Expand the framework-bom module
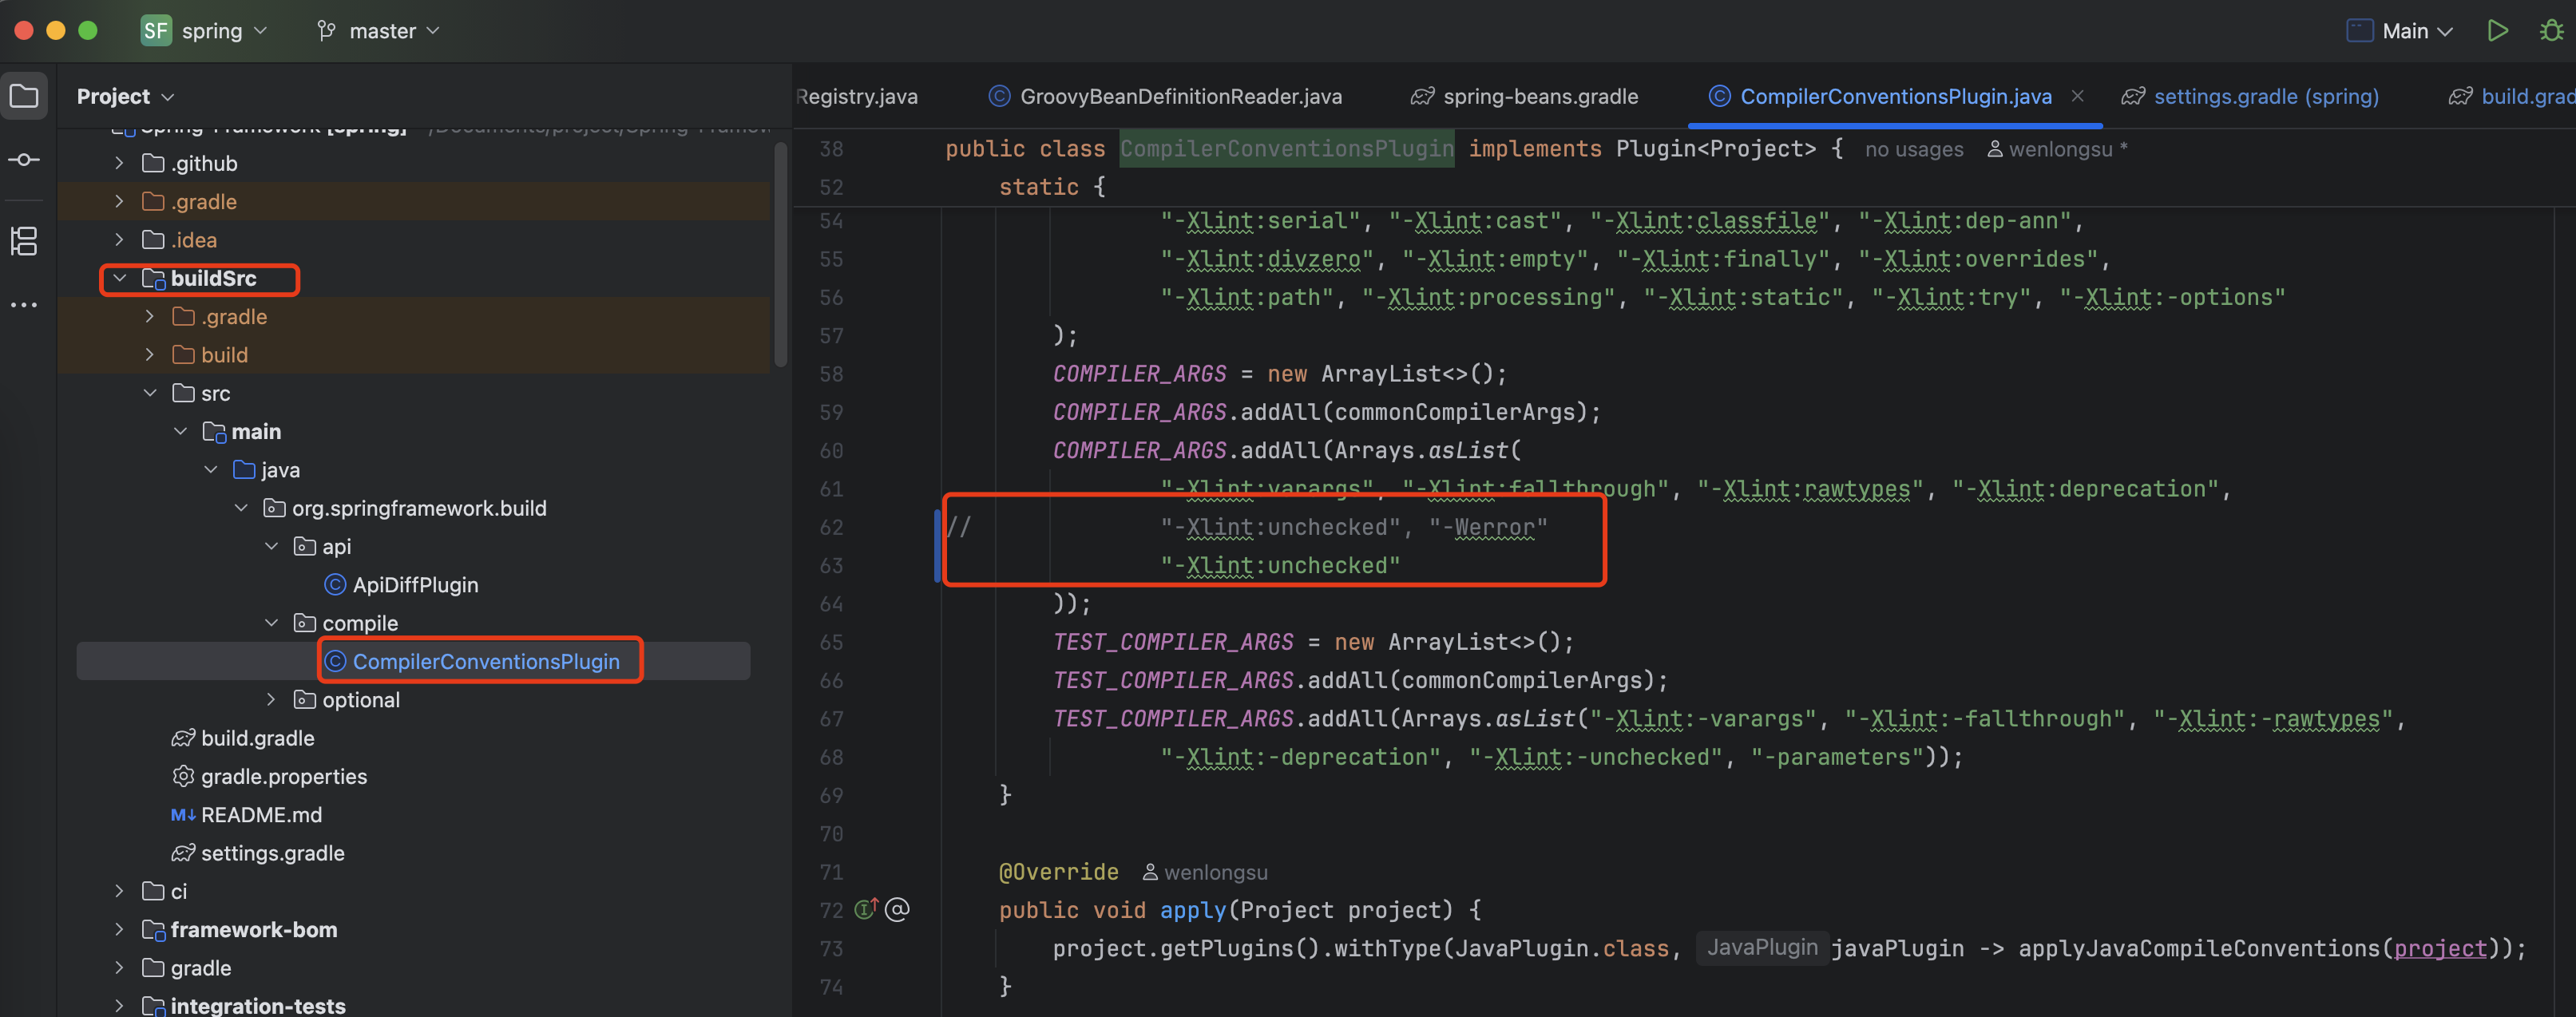Image resolution: width=2576 pixels, height=1017 pixels. (x=120, y=930)
